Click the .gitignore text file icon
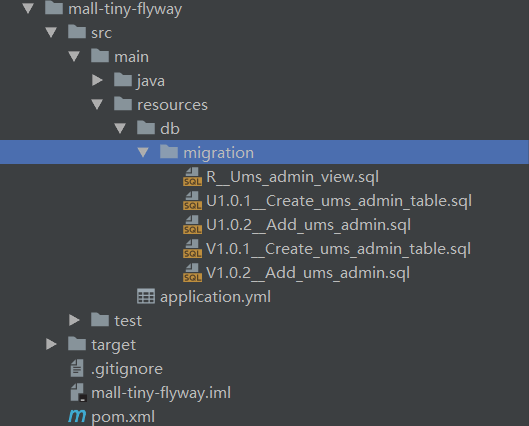529x426 pixels. click(77, 368)
